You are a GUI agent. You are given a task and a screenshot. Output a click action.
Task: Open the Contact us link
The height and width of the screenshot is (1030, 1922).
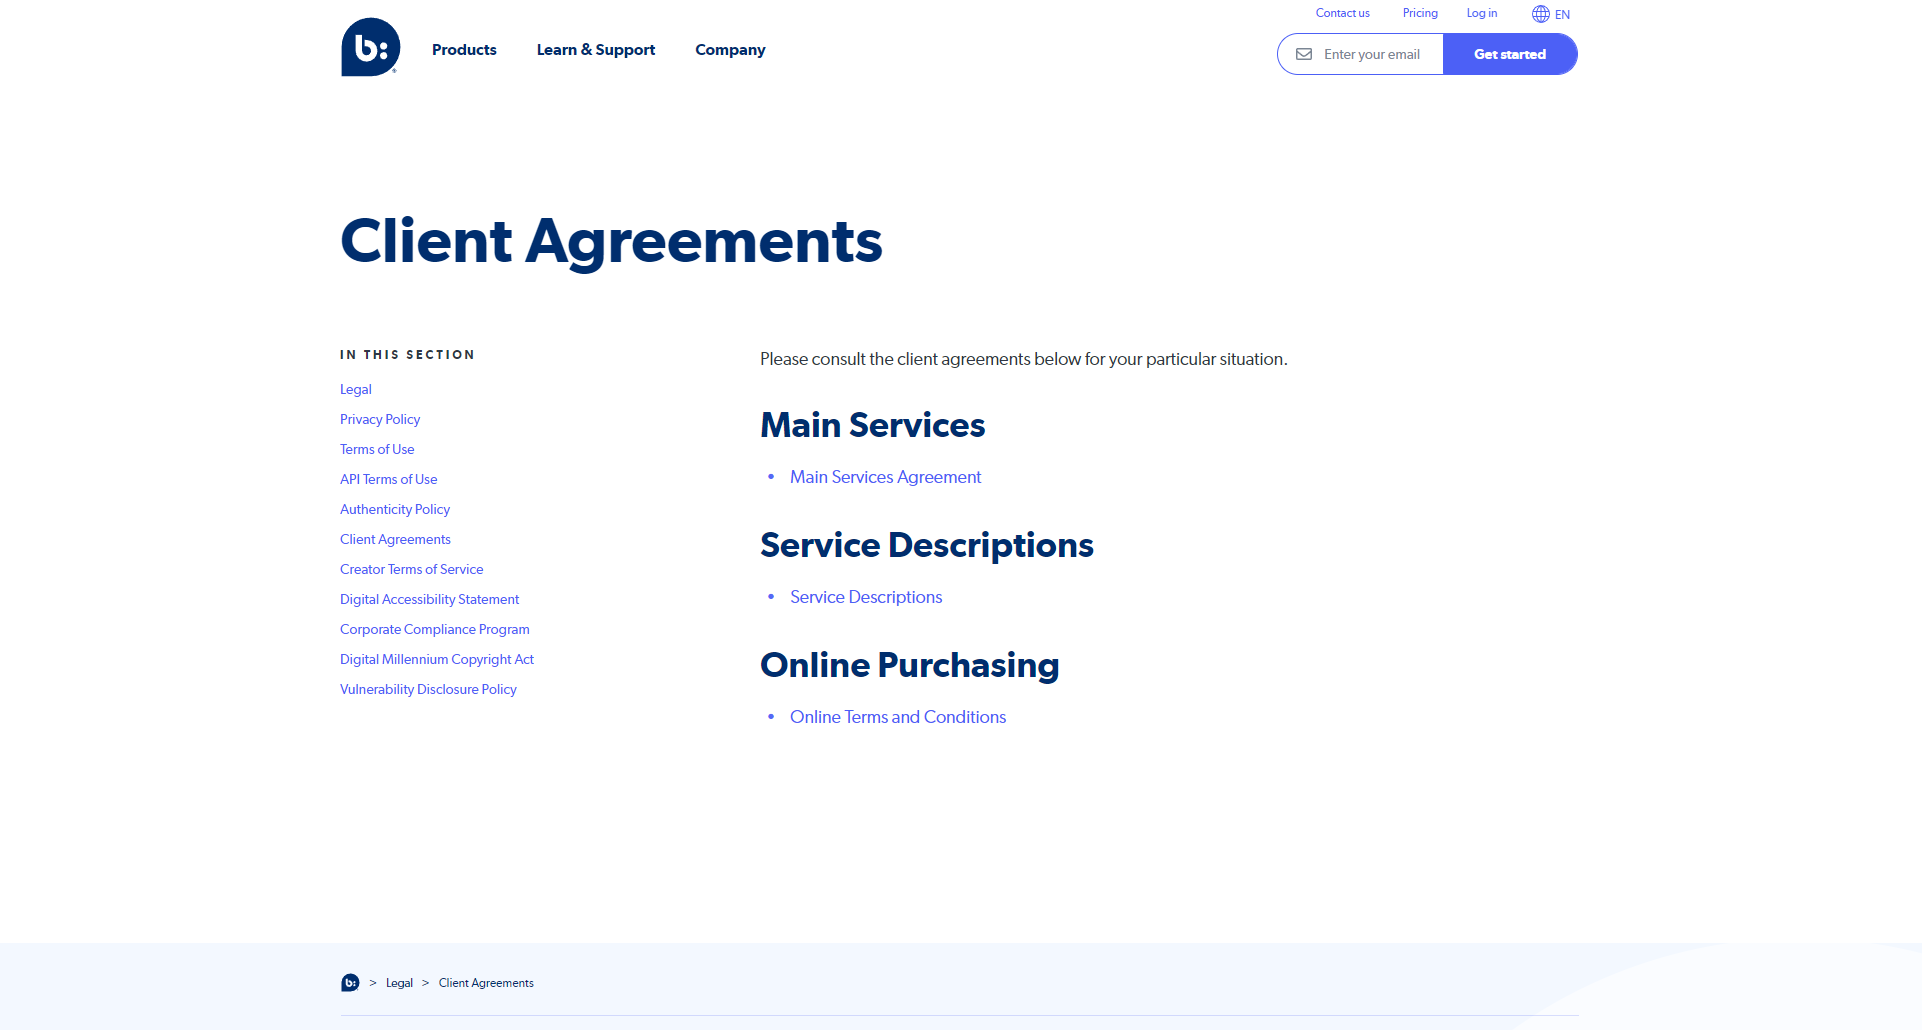[x=1342, y=13]
